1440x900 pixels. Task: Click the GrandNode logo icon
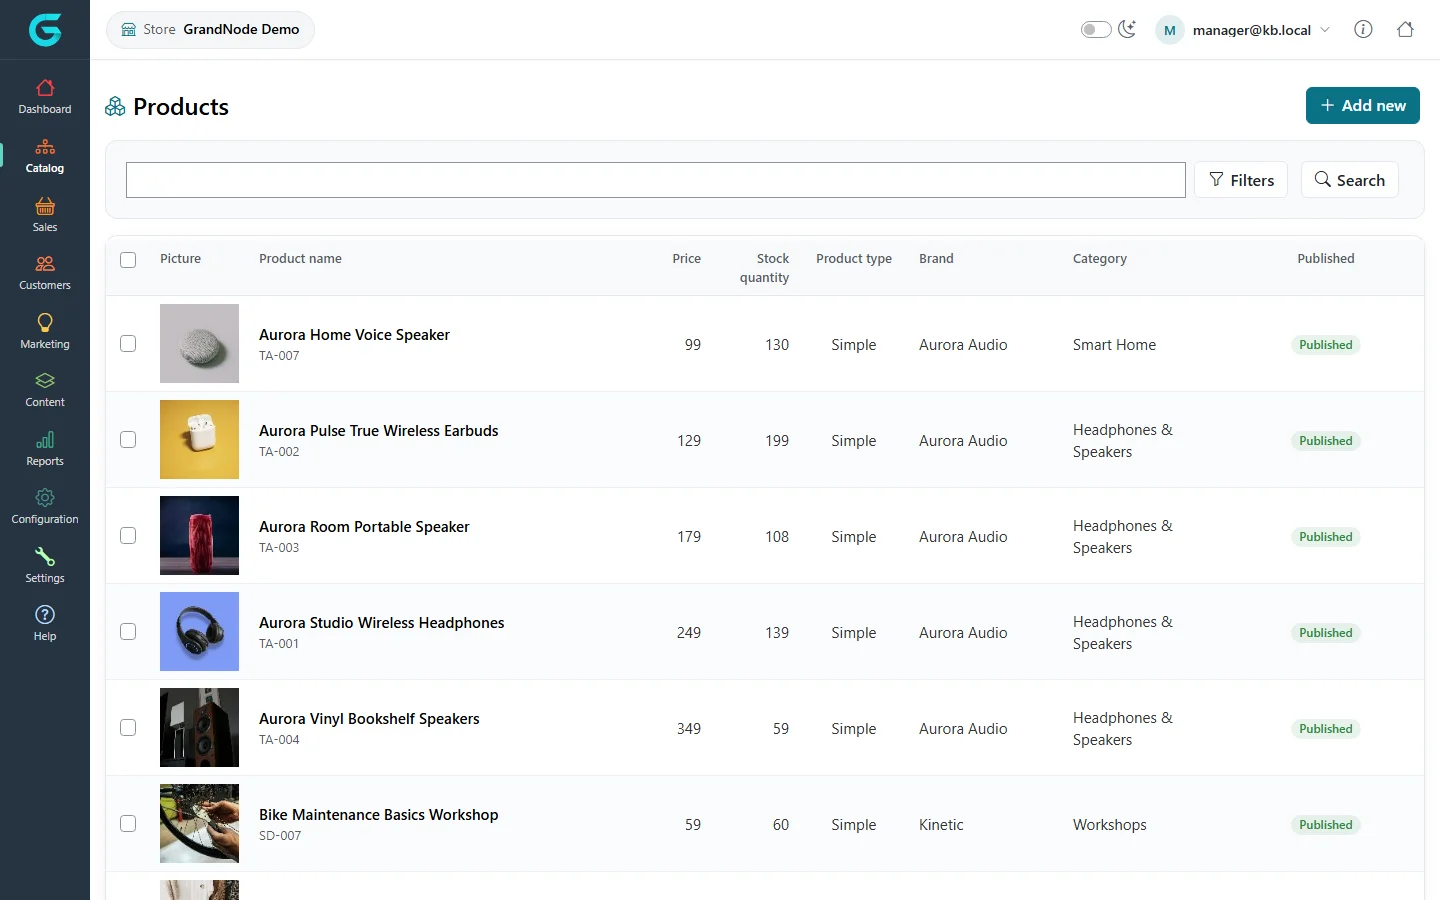tap(45, 30)
